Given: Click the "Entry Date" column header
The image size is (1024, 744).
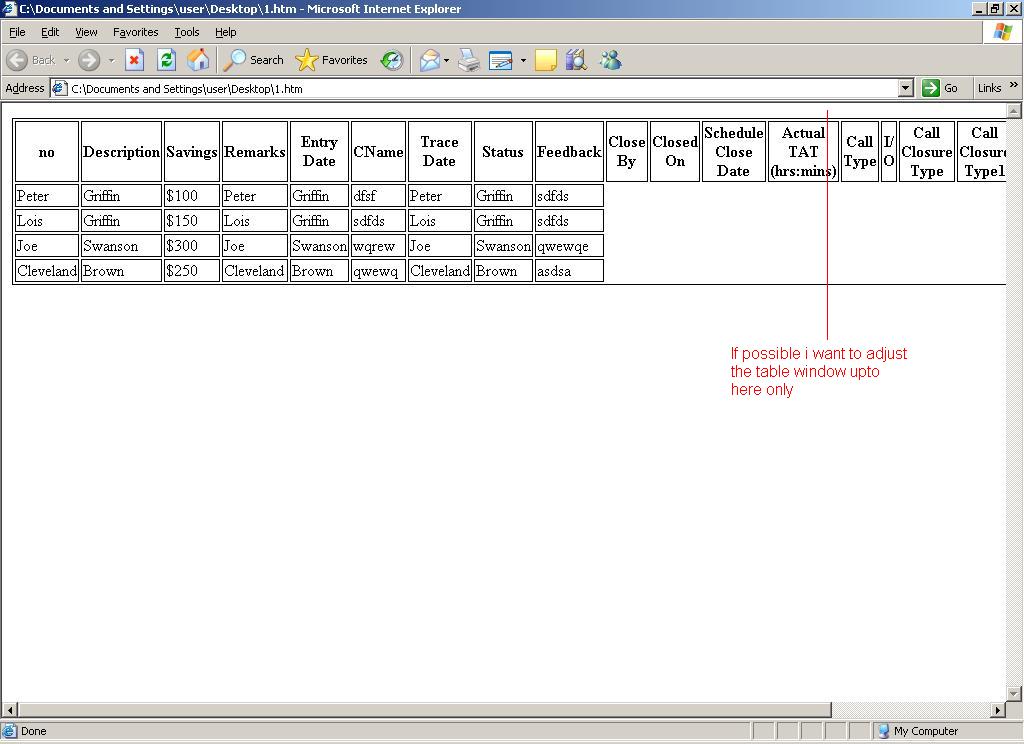Looking at the screenshot, I should pos(319,152).
